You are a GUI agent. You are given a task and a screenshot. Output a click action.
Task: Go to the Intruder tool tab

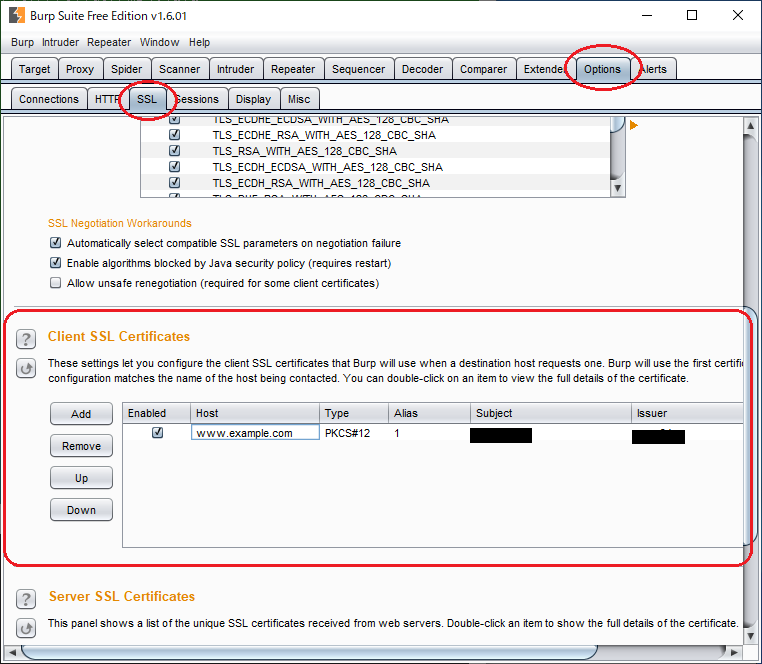(x=235, y=69)
